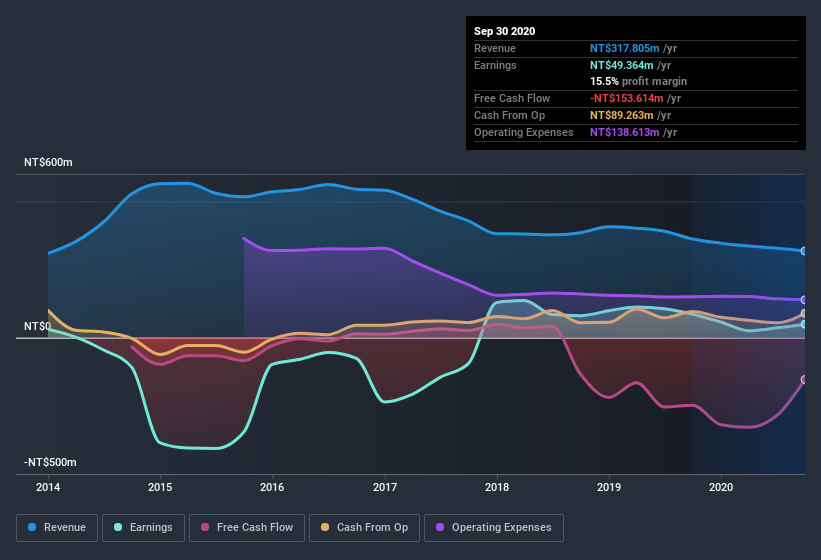
Task: Click the Revenue endpoint marker on chart
Action: 804,251
